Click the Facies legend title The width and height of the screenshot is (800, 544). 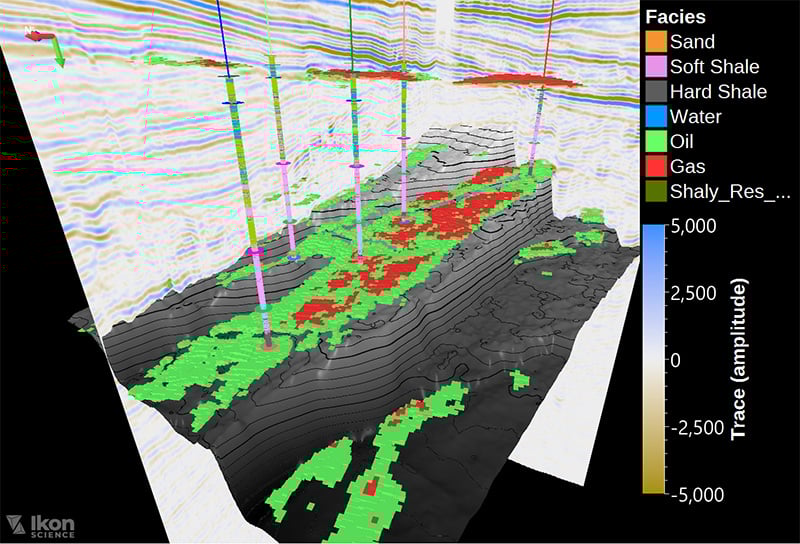click(676, 17)
